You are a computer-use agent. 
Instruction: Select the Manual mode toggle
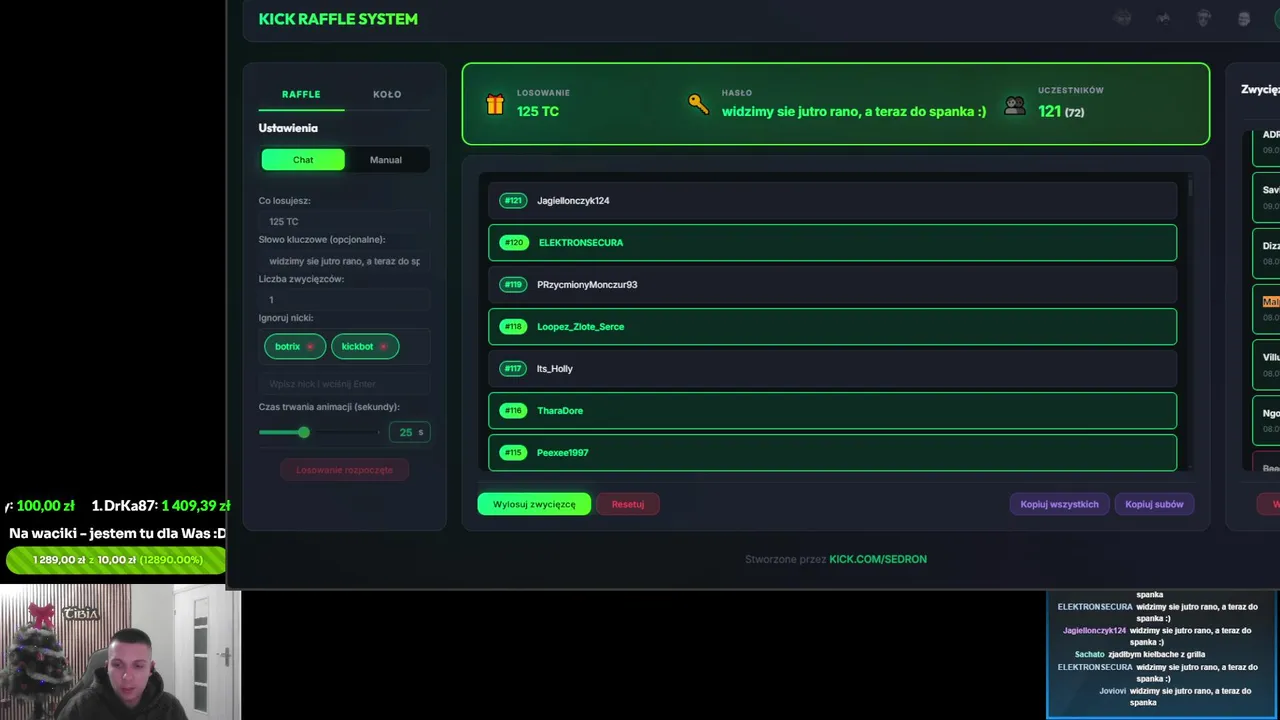point(386,160)
